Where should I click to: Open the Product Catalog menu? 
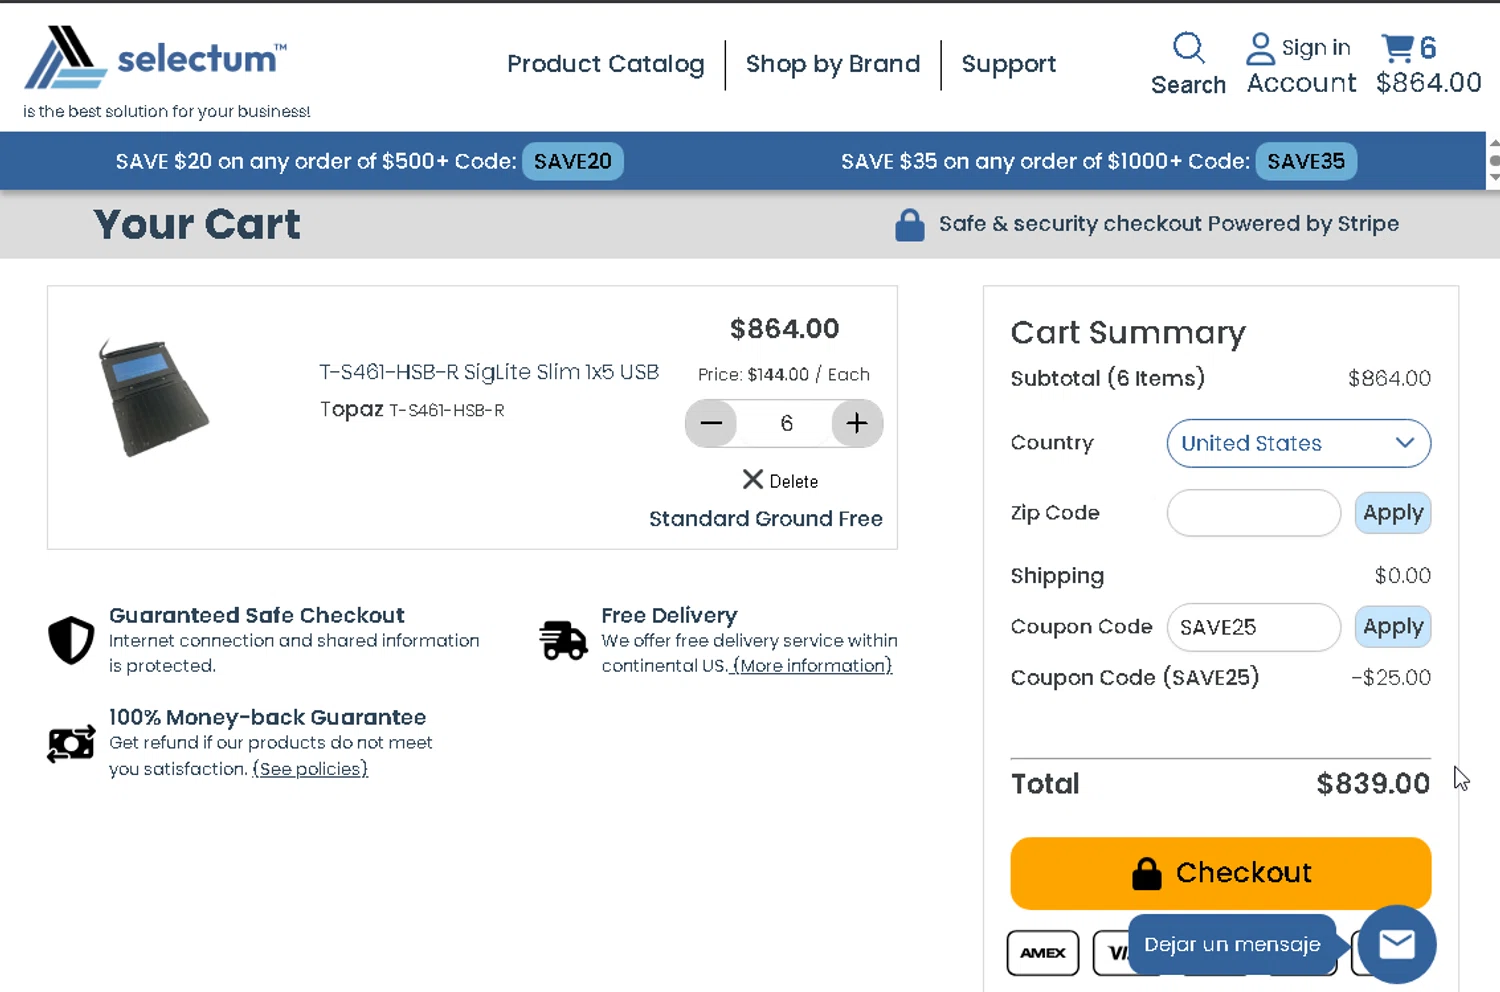point(605,64)
